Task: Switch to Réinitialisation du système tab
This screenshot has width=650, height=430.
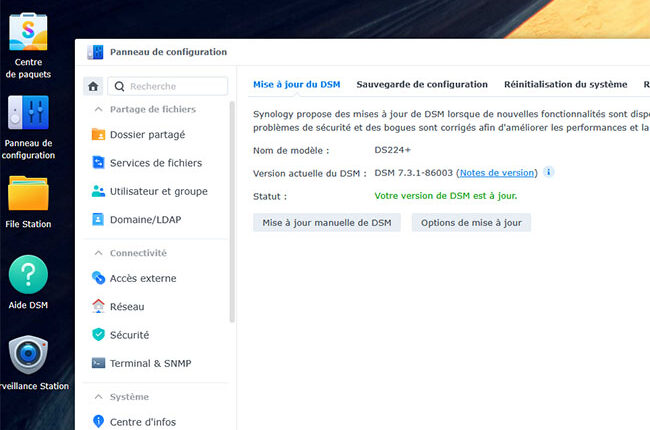Action: pos(565,84)
